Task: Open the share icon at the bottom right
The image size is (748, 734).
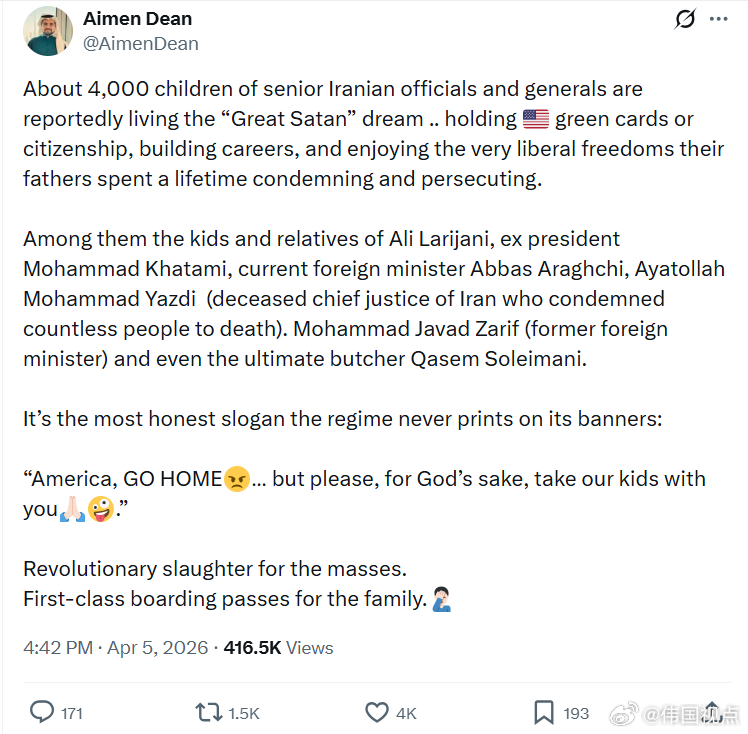Action: [x=712, y=712]
